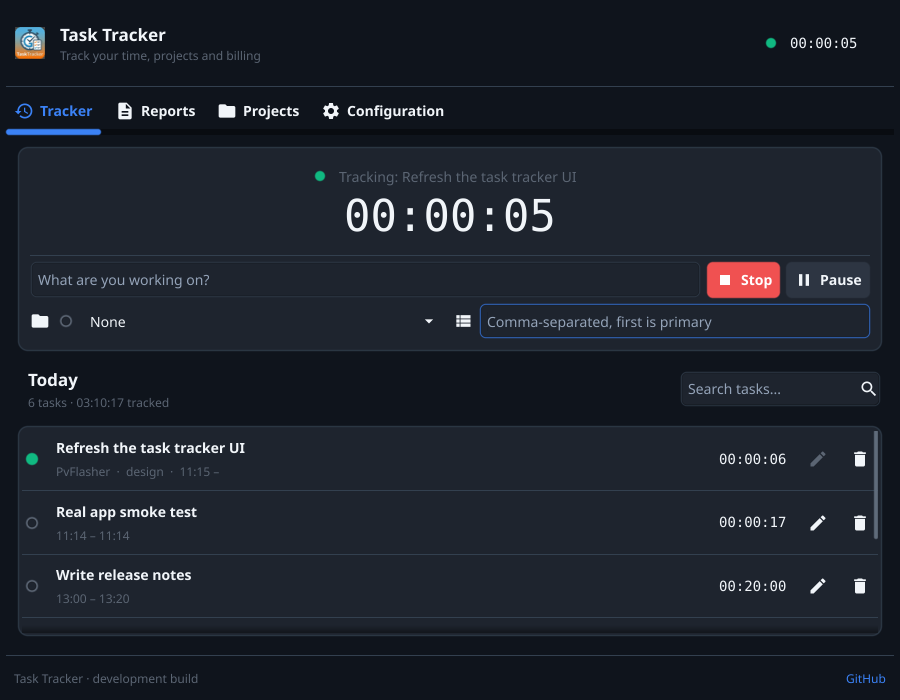Click the Write release notes title
Image resolution: width=900 pixels, height=700 pixels.
click(123, 575)
